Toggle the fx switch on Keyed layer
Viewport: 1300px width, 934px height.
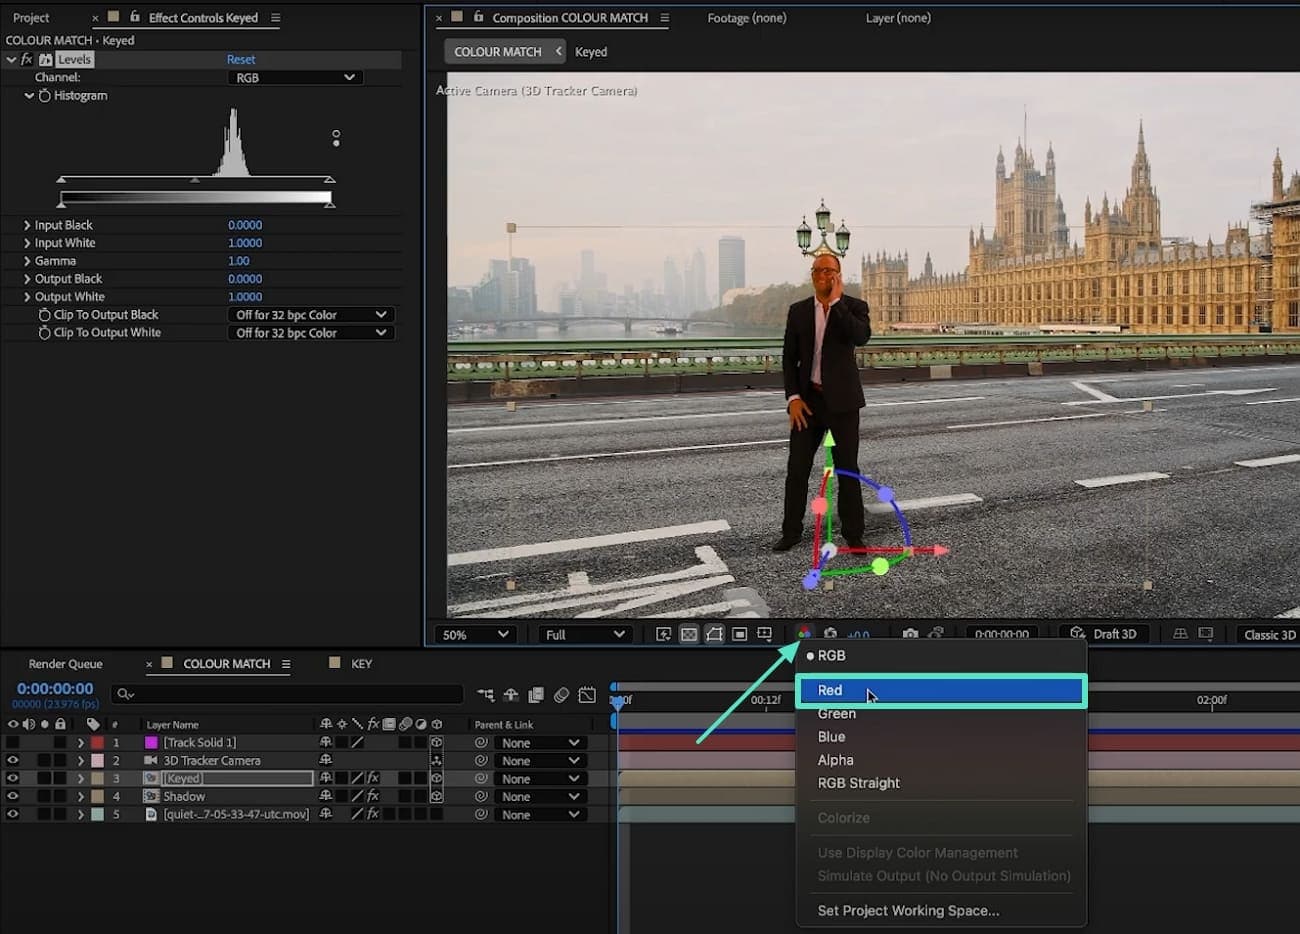click(373, 779)
